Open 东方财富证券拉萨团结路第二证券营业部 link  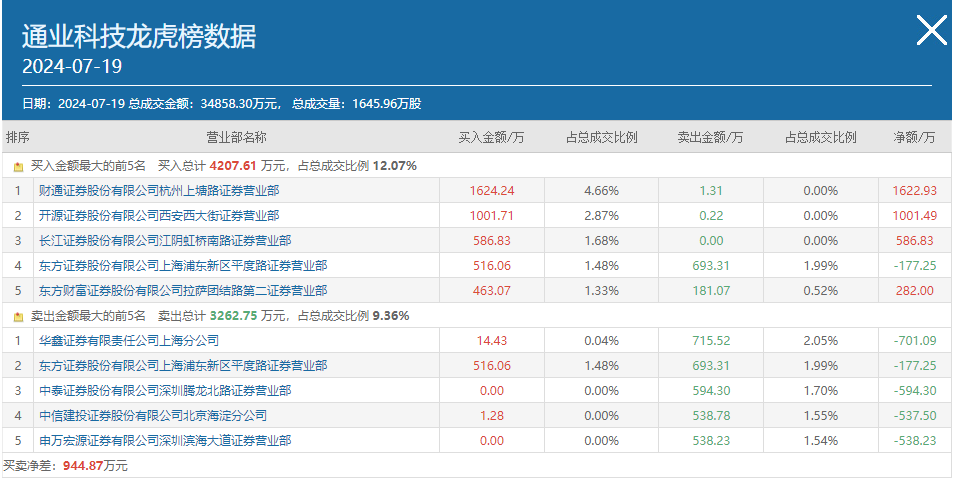coord(183,291)
